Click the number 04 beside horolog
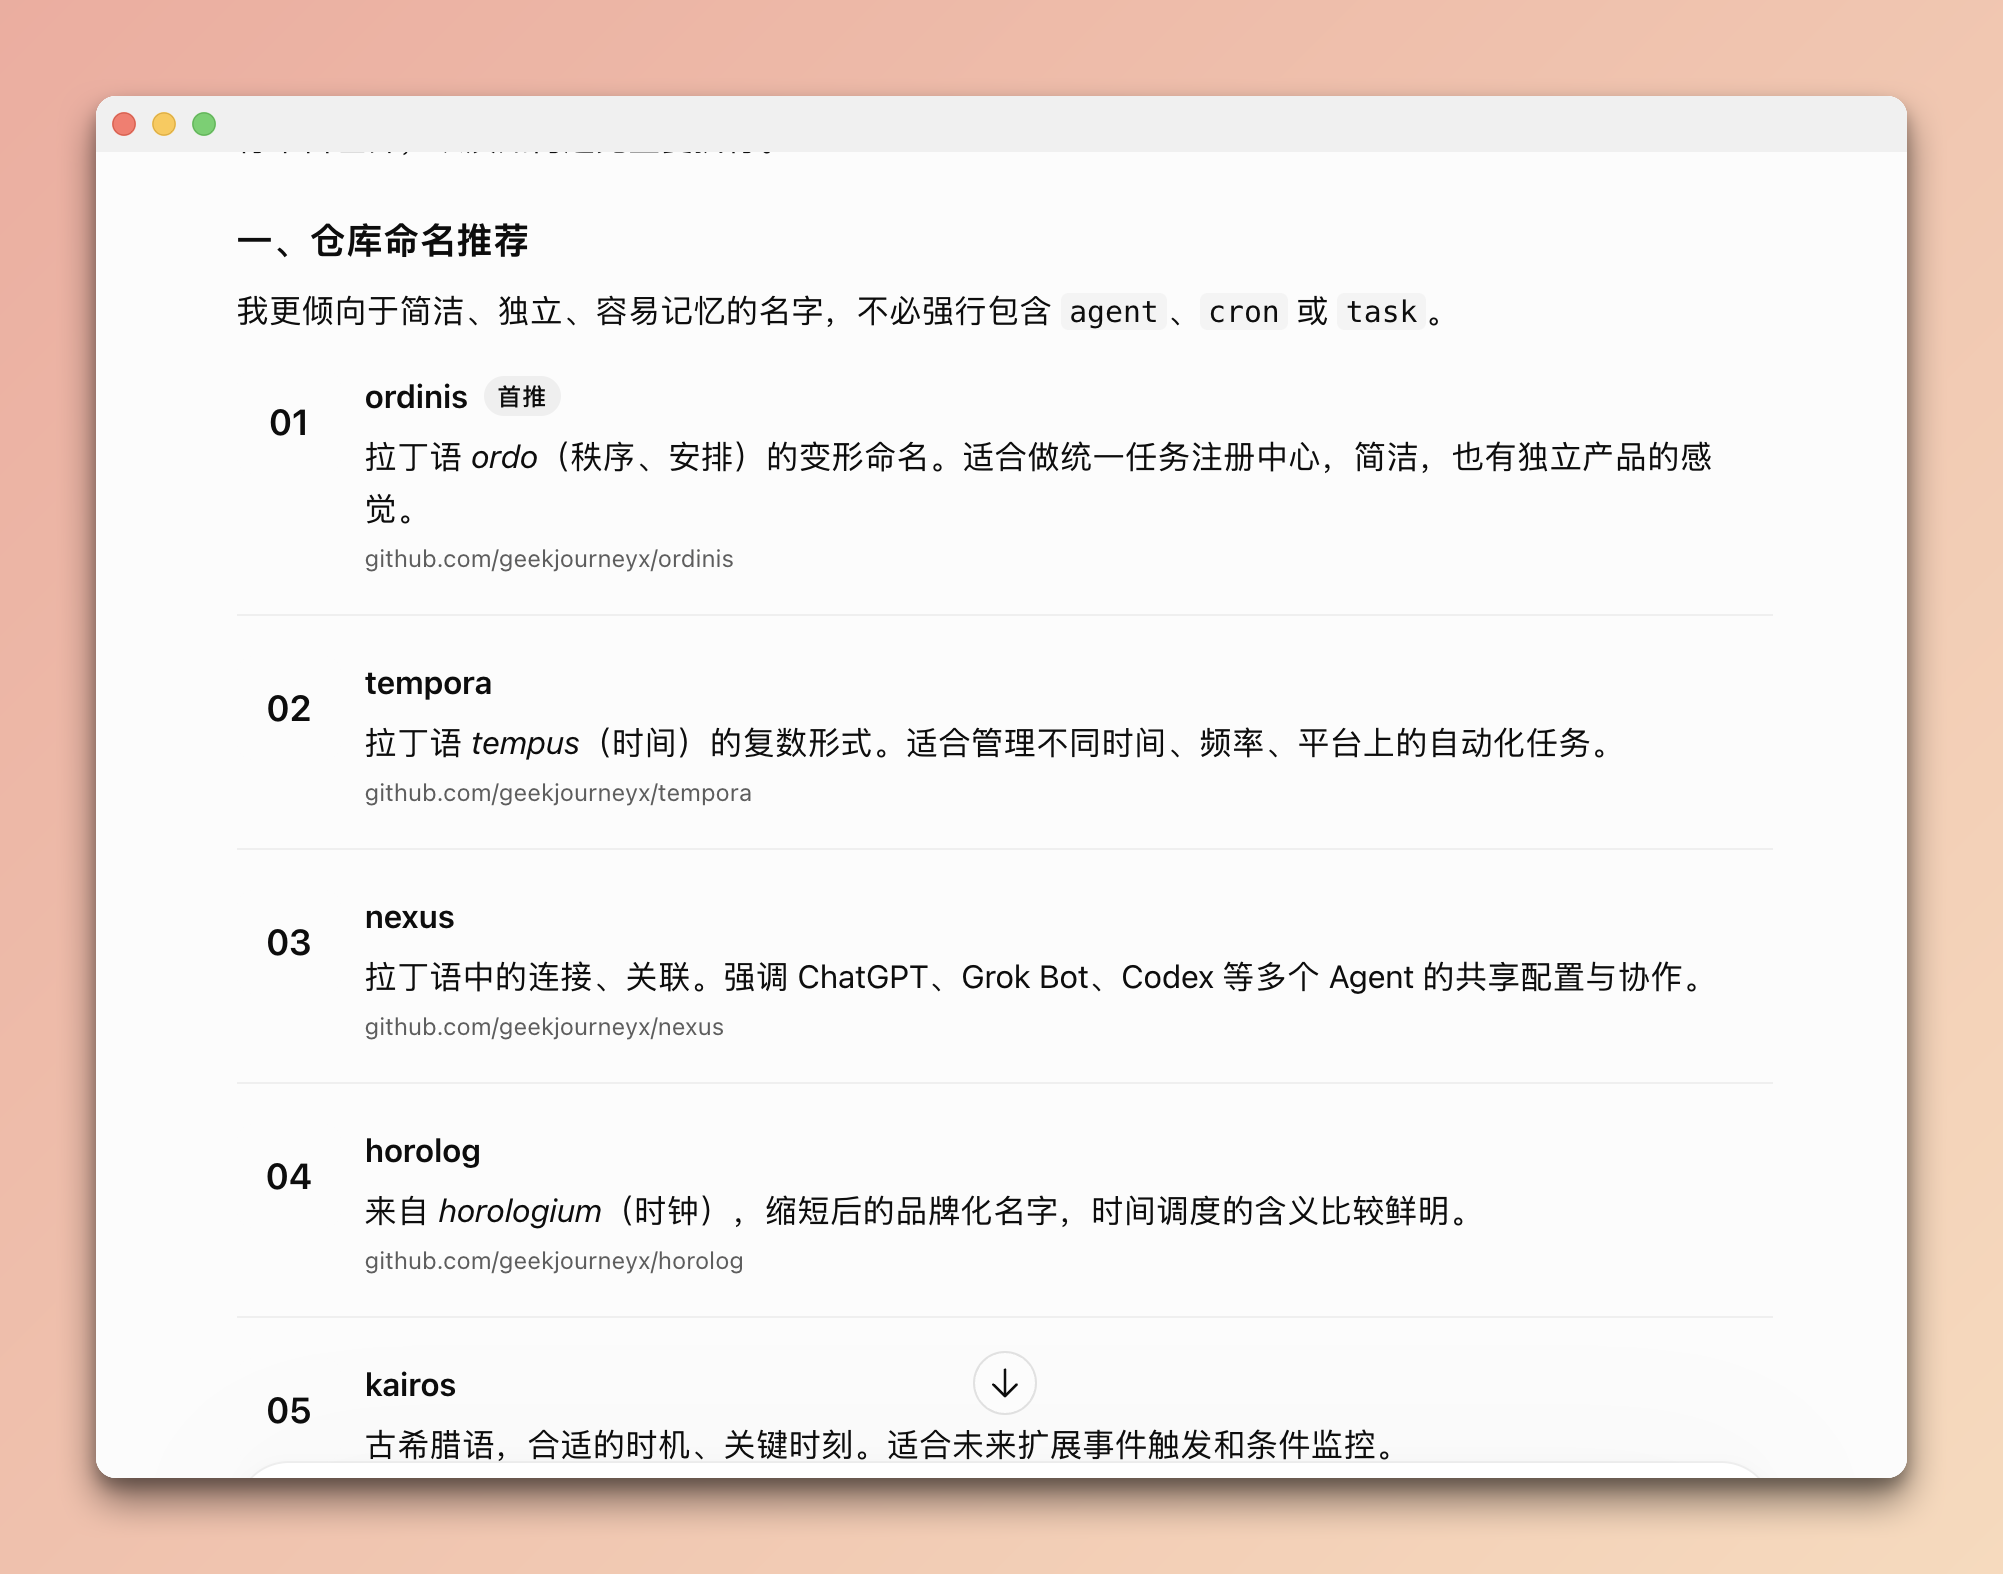2003x1574 pixels. pos(289,1177)
